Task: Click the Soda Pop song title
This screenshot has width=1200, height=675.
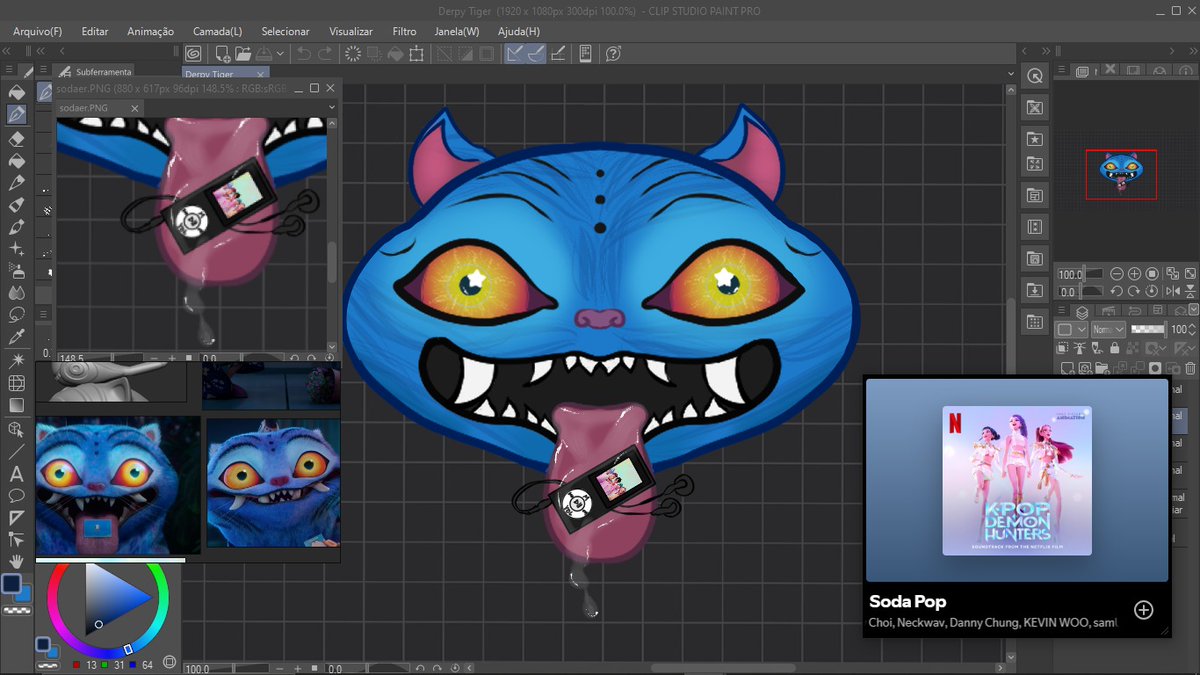Action: click(908, 602)
